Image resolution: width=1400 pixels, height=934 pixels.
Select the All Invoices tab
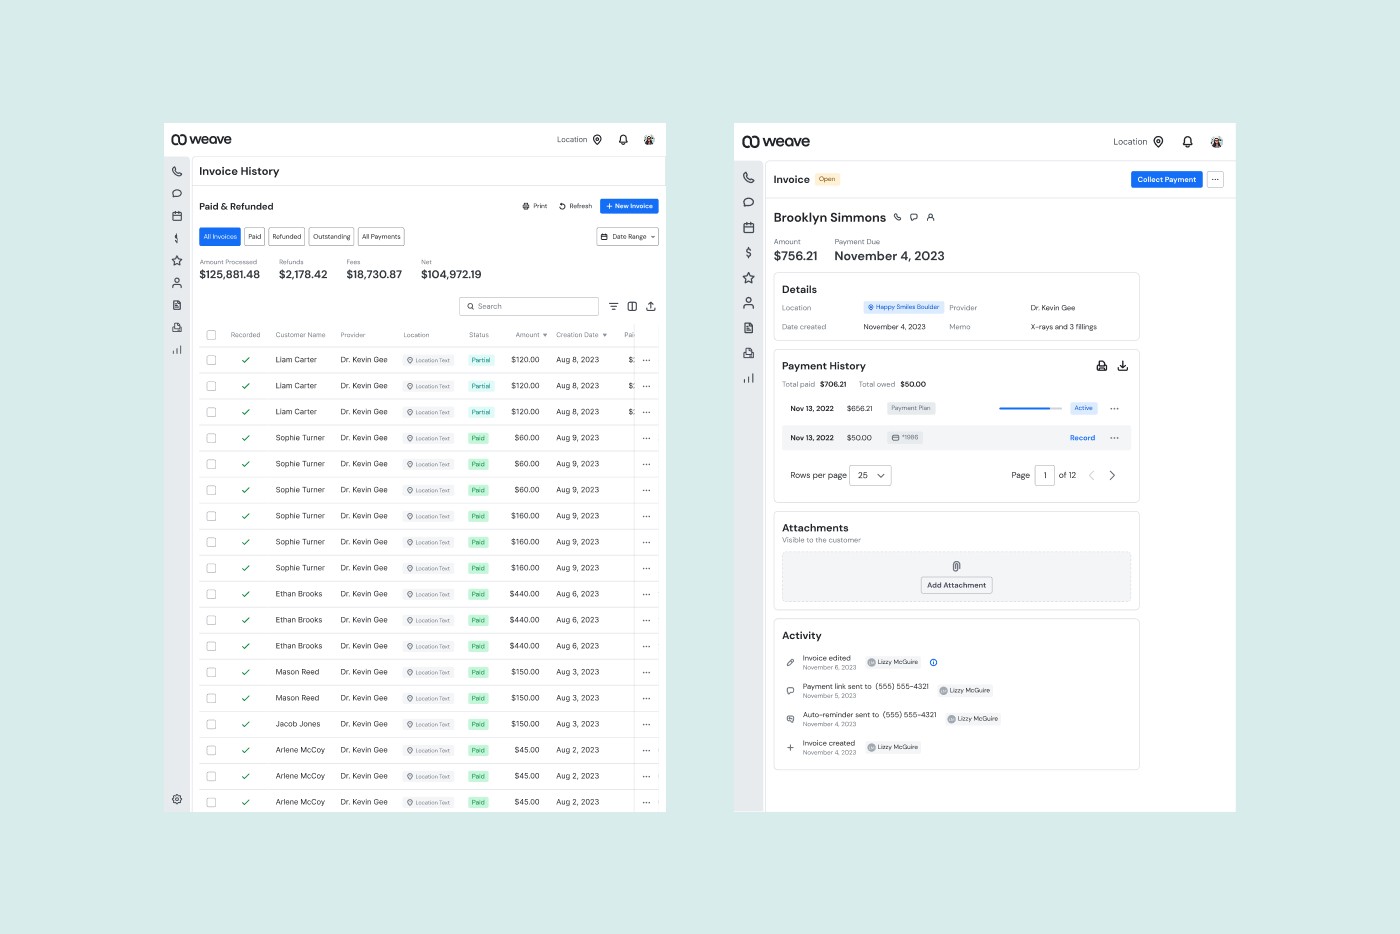[220, 237]
